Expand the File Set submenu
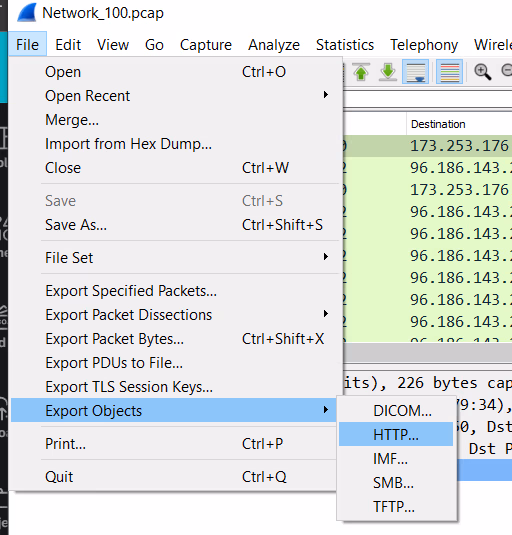 pos(175,258)
